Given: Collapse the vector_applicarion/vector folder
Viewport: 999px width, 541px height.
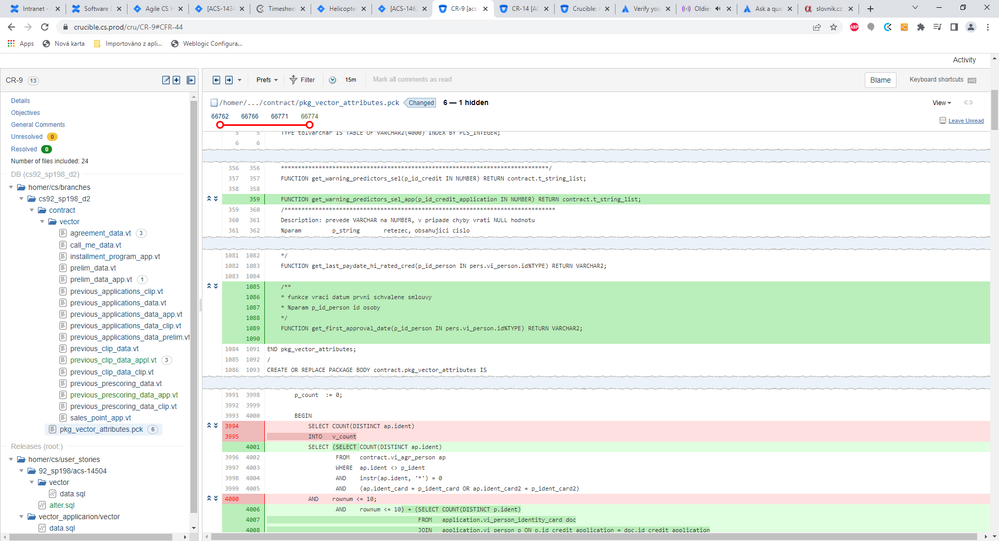Looking at the screenshot, I should coord(21,517).
